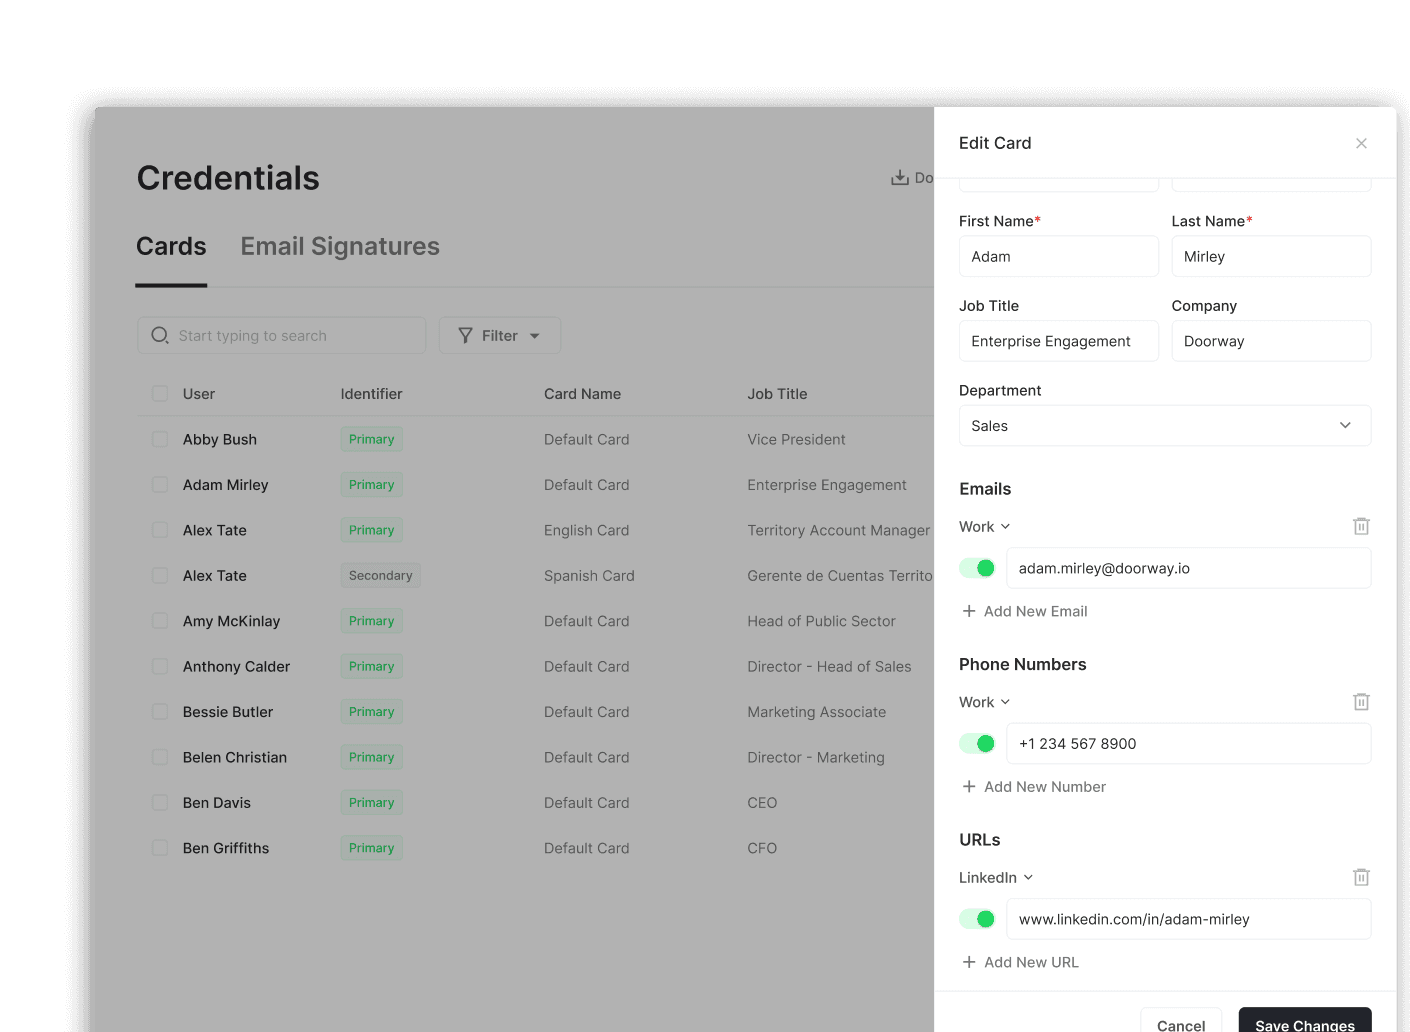Click Add New Email

click(x=1025, y=611)
